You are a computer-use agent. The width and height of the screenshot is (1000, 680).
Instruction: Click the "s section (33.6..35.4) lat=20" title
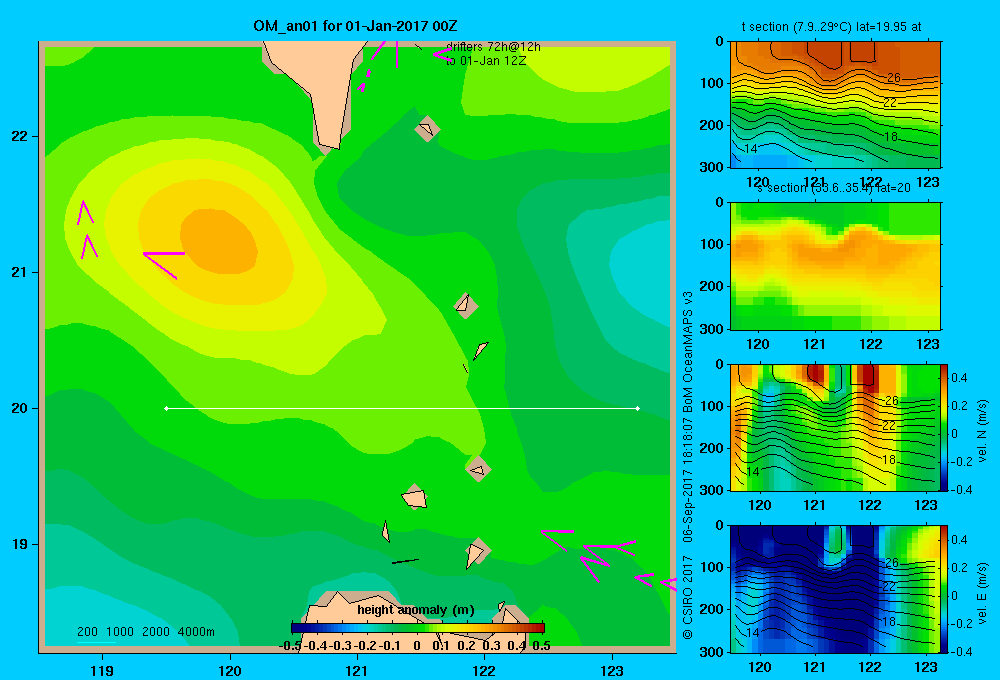tap(834, 188)
